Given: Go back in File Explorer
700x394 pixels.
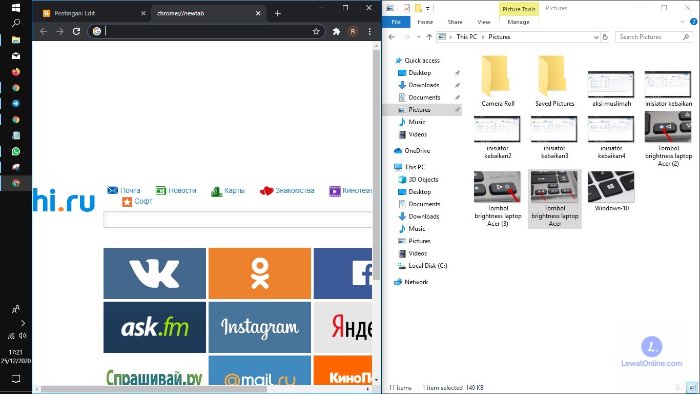Looking at the screenshot, I should (x=392, y=37).
